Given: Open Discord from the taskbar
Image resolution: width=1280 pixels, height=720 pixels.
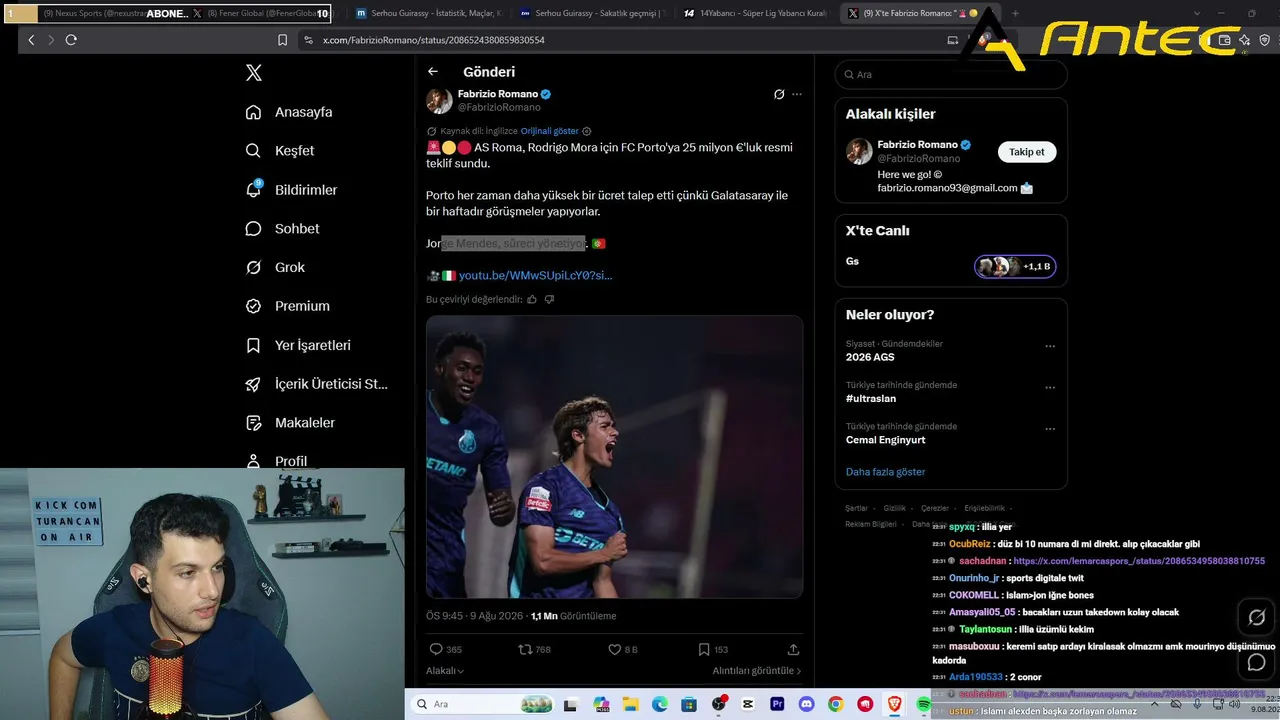Looking at the screenshot, I should (806, 704).
